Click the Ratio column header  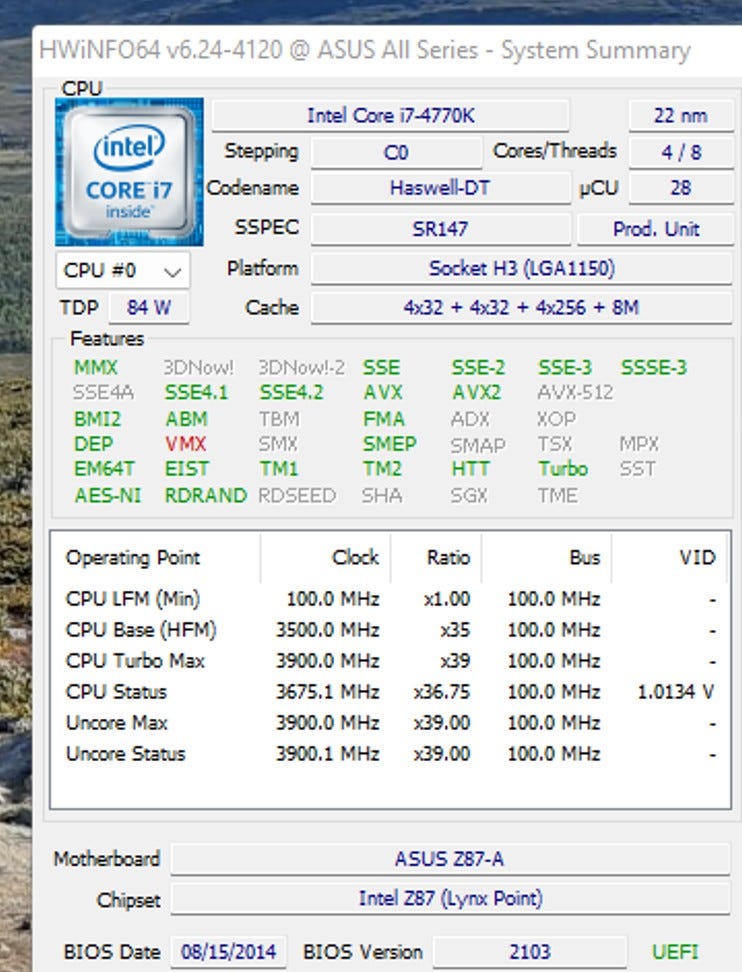(436, 557)
